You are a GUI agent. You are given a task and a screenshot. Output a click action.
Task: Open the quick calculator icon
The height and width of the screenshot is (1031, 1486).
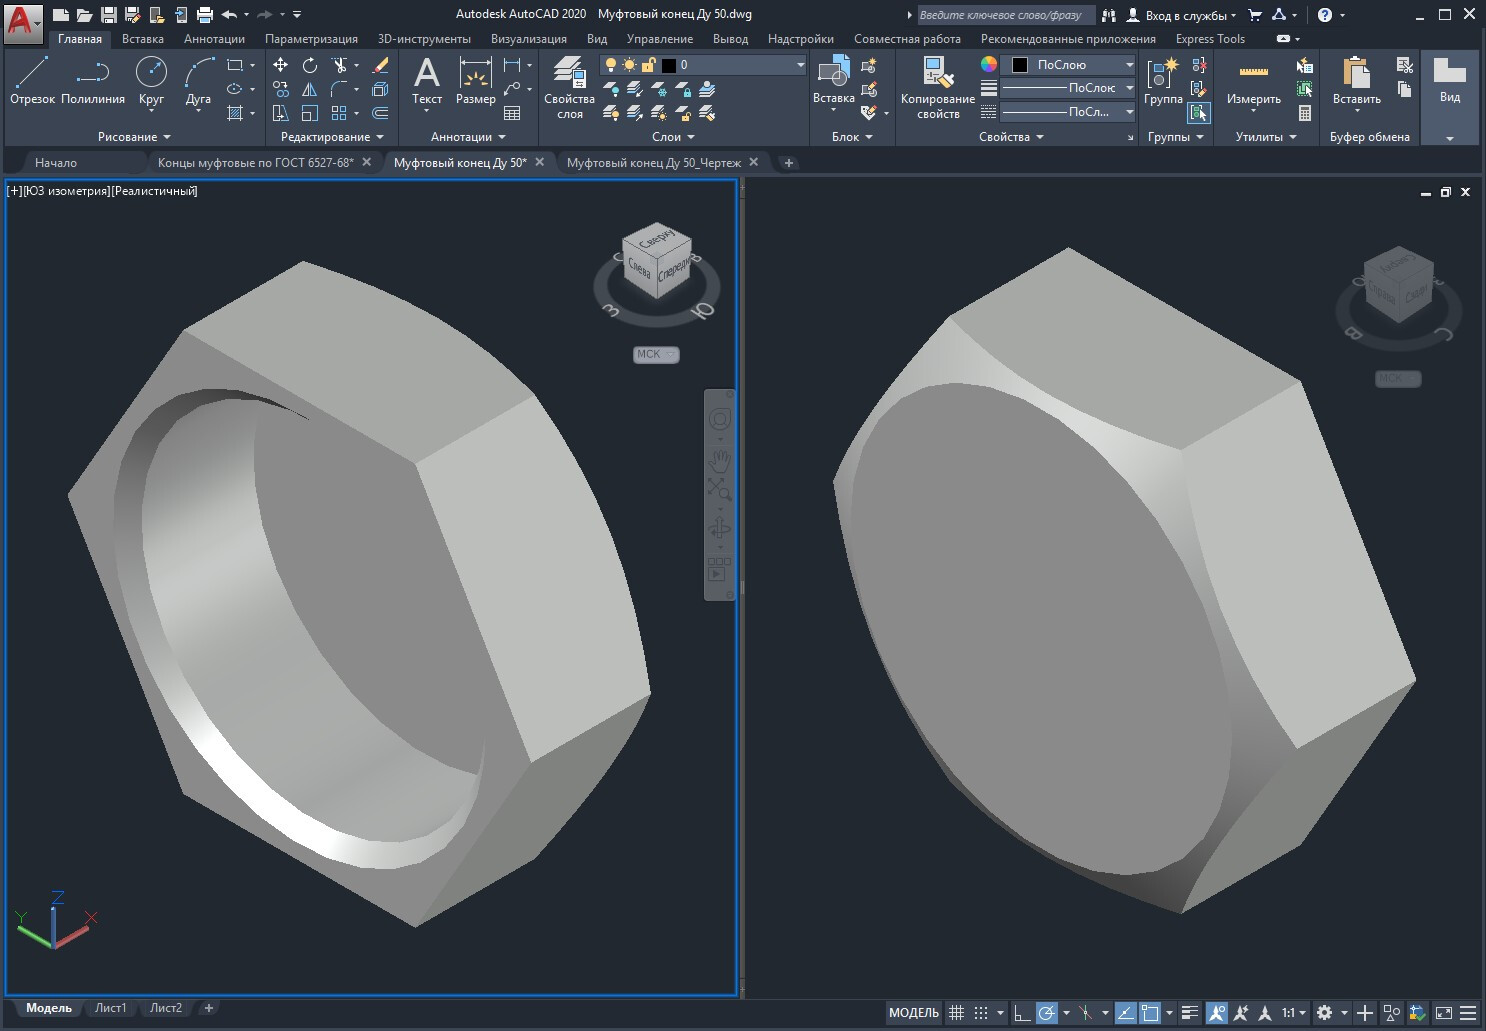(x=1305, y=113)
